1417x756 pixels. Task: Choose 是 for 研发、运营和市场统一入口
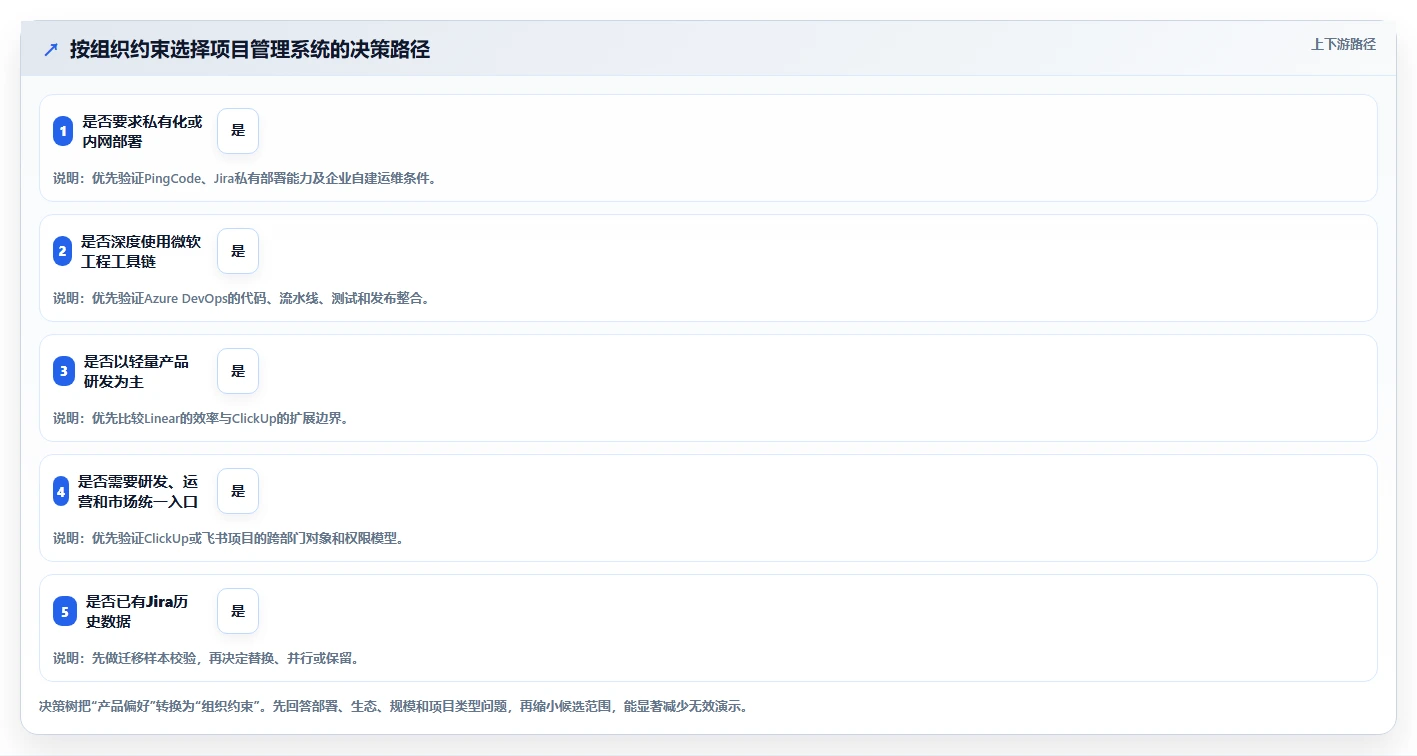pos(238,491)
